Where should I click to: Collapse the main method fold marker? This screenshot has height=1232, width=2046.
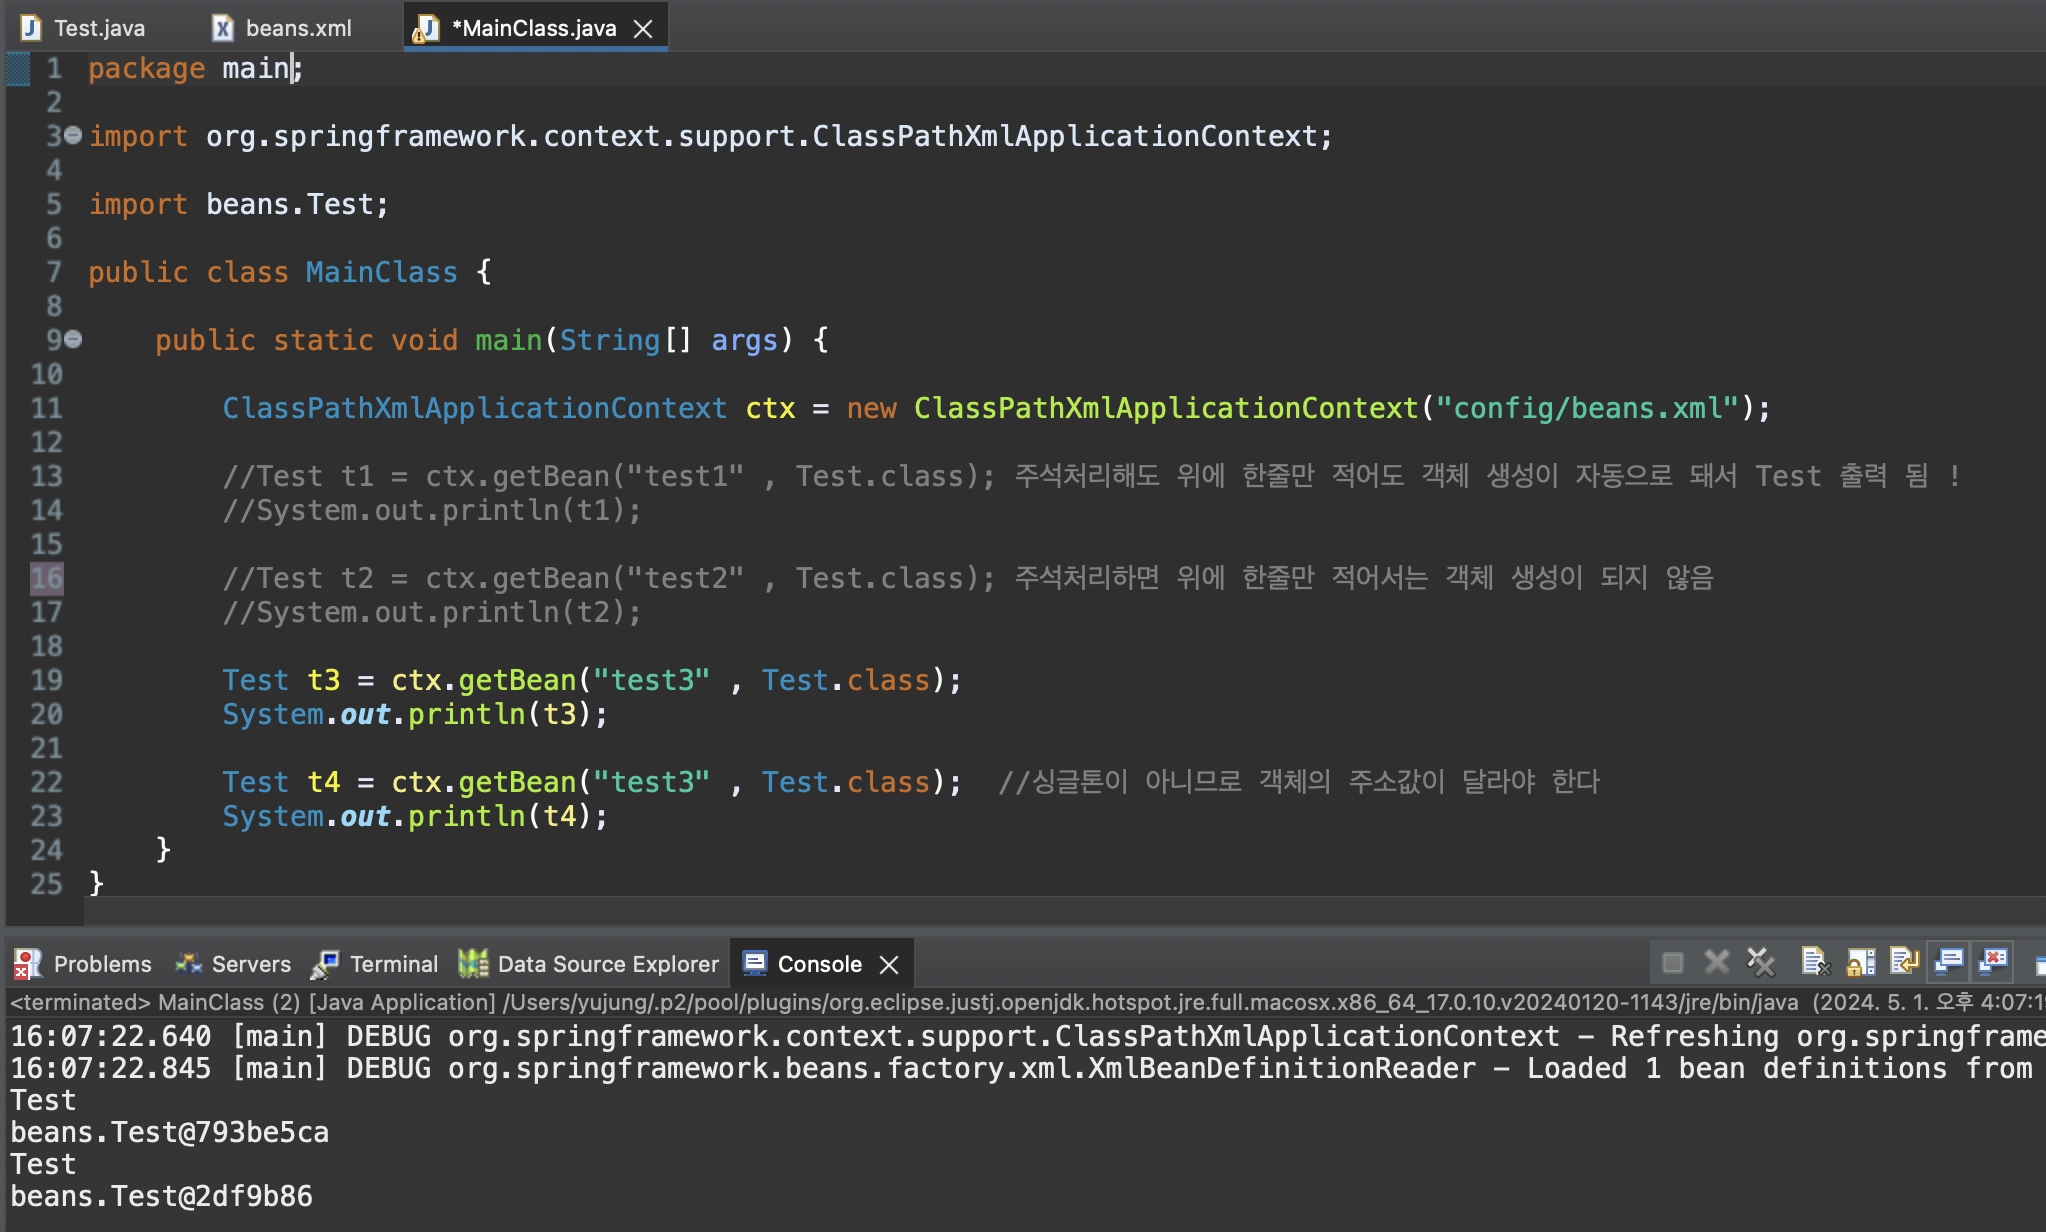pos(73,340)
